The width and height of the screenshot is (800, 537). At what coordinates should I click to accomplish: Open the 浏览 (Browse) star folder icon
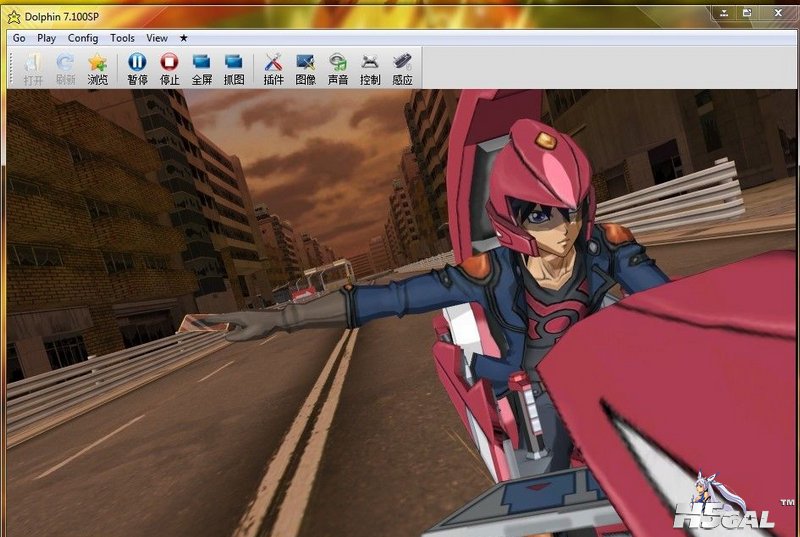[x=97, y=68]
